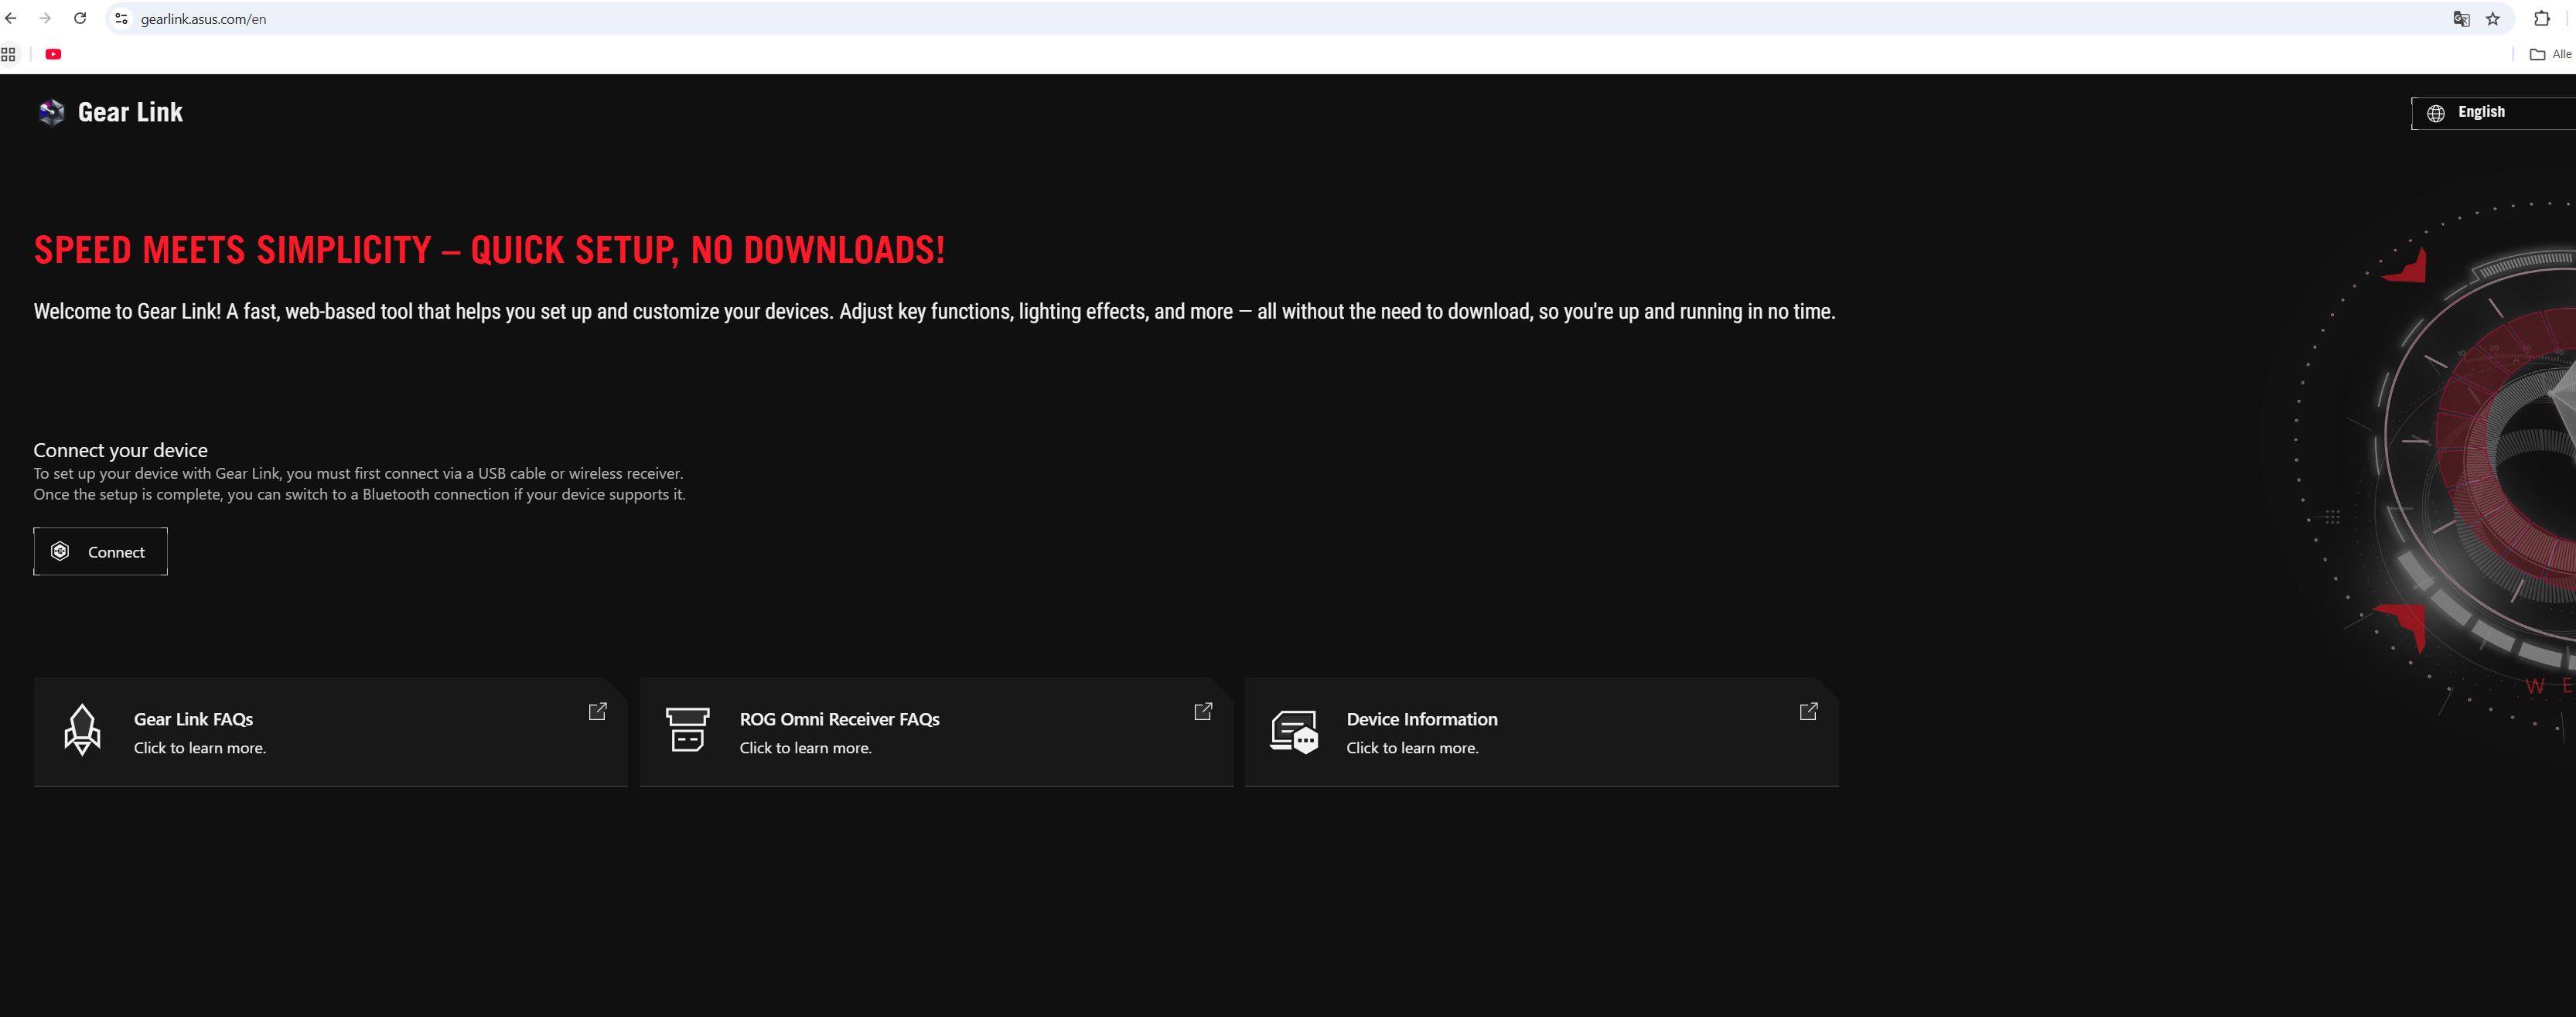This screenshot has width=2576, height=1017.
Task: Click the Device Information laptop icon
Action: pyautogui.click(x=1294, y=732)
